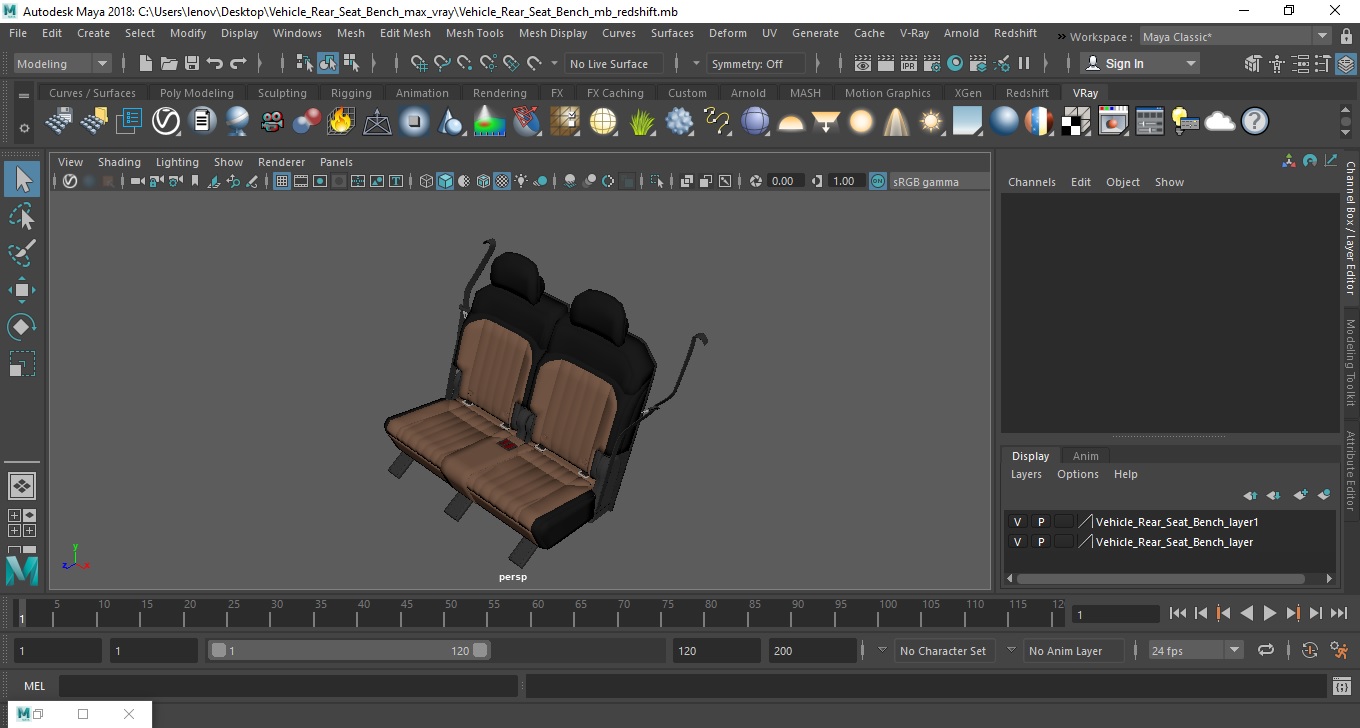The height and width of the screenshot is (728, 1360).
Task: Click the V-Ray green grass fur shelf icon
Action: pyautogui.click(x=641, y=122)
